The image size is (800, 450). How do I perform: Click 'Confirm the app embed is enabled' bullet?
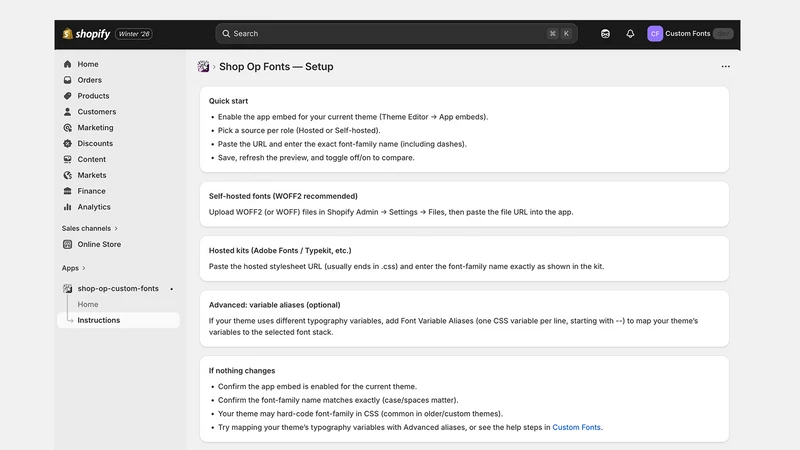pos(317,387)
